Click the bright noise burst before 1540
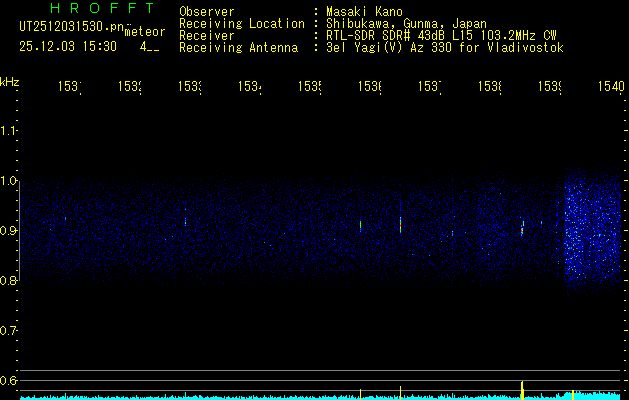This screenshot has width=629, height=400. tap(593, 231)
